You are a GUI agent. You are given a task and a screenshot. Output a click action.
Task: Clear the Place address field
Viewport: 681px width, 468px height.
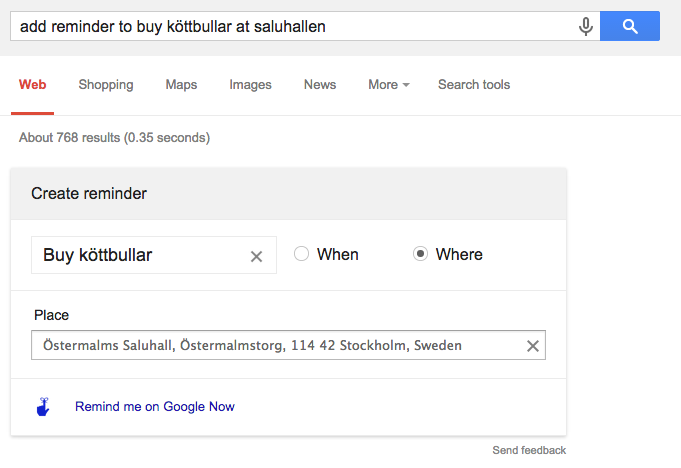[533, 346]
